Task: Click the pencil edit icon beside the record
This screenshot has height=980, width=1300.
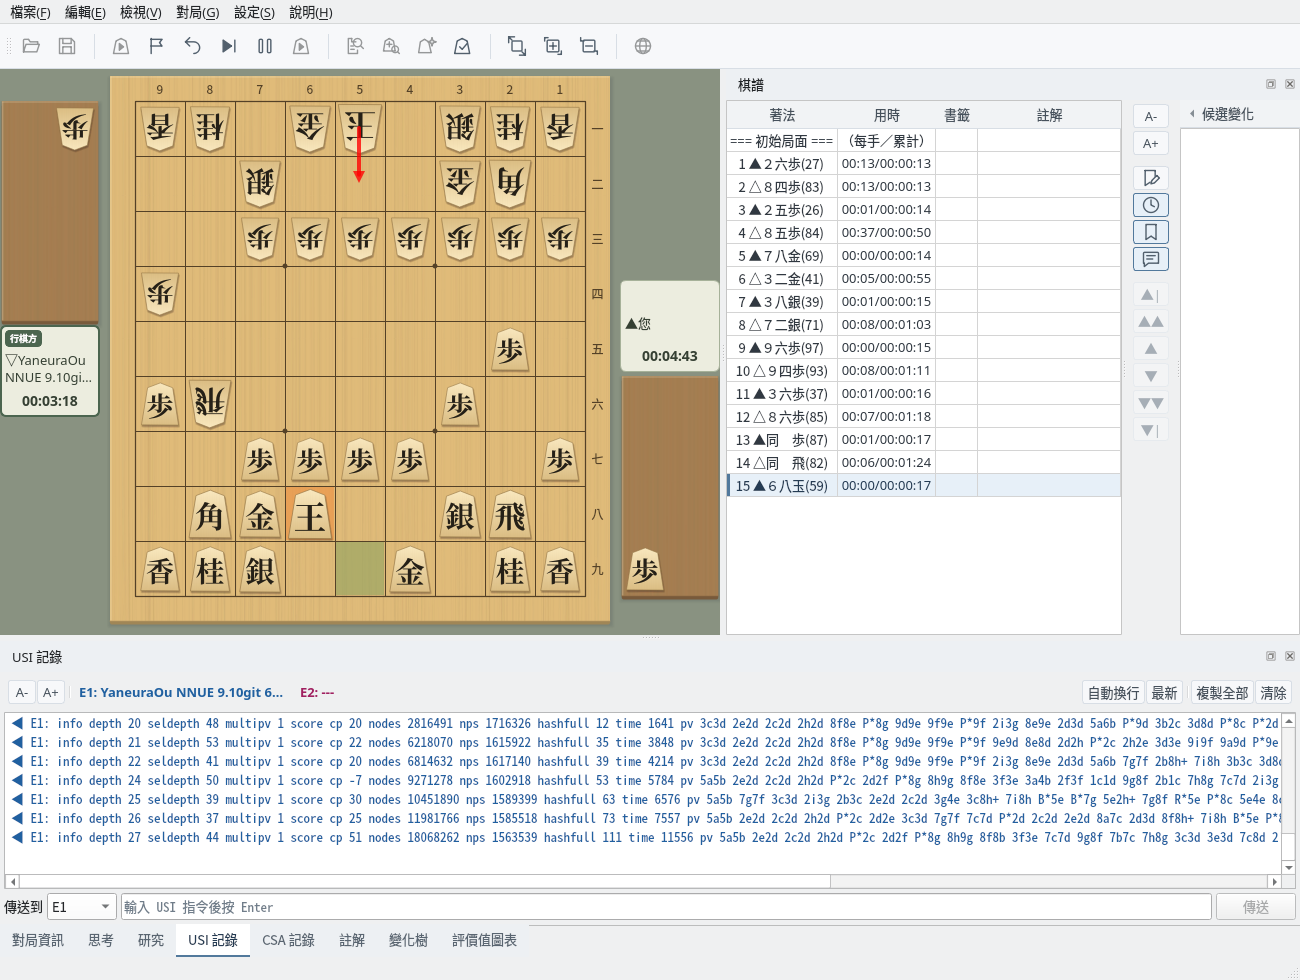Action: coord(1151,178)
